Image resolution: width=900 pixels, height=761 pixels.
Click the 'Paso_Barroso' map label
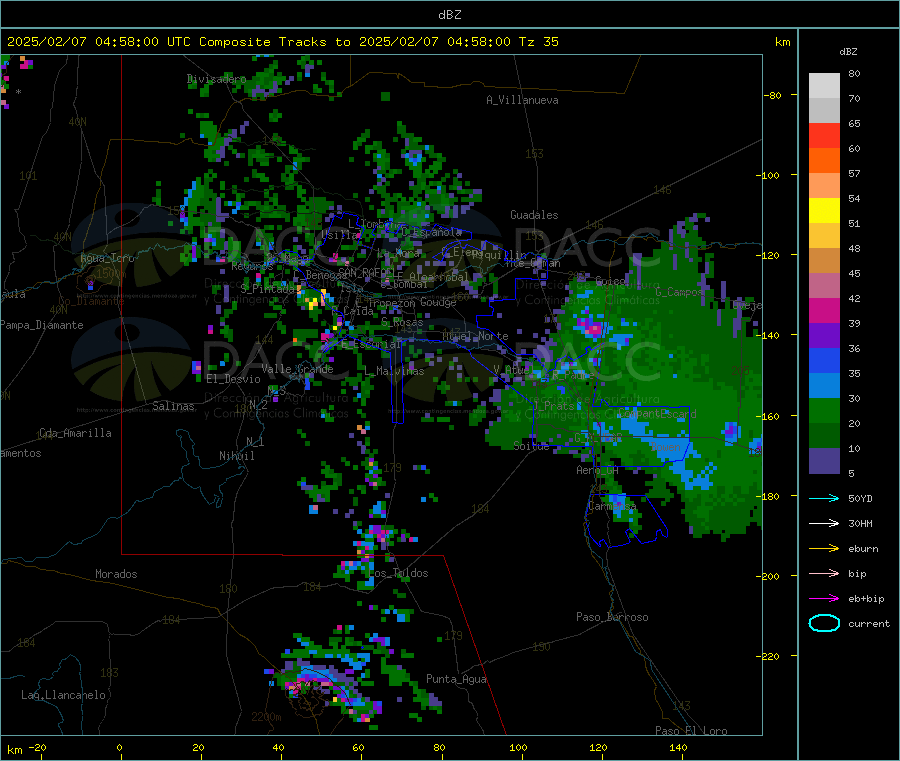(612, 617)
